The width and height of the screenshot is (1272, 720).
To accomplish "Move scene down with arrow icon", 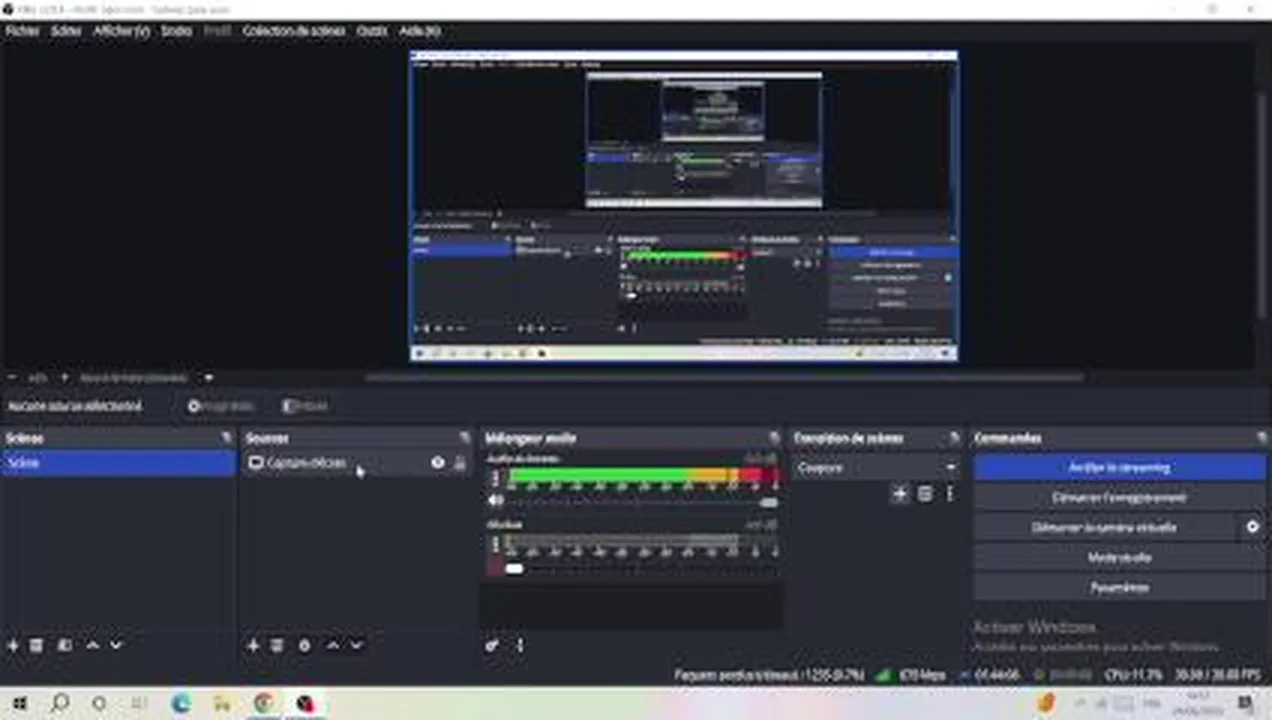I will [x=116, y=646].
